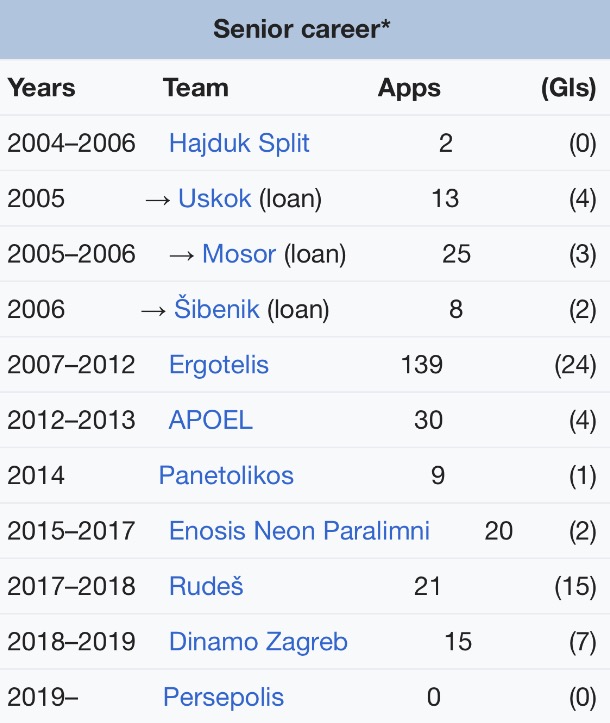Follow the Enosis Neon Paralimni link

pyautogui.click(x=299, y=530)
